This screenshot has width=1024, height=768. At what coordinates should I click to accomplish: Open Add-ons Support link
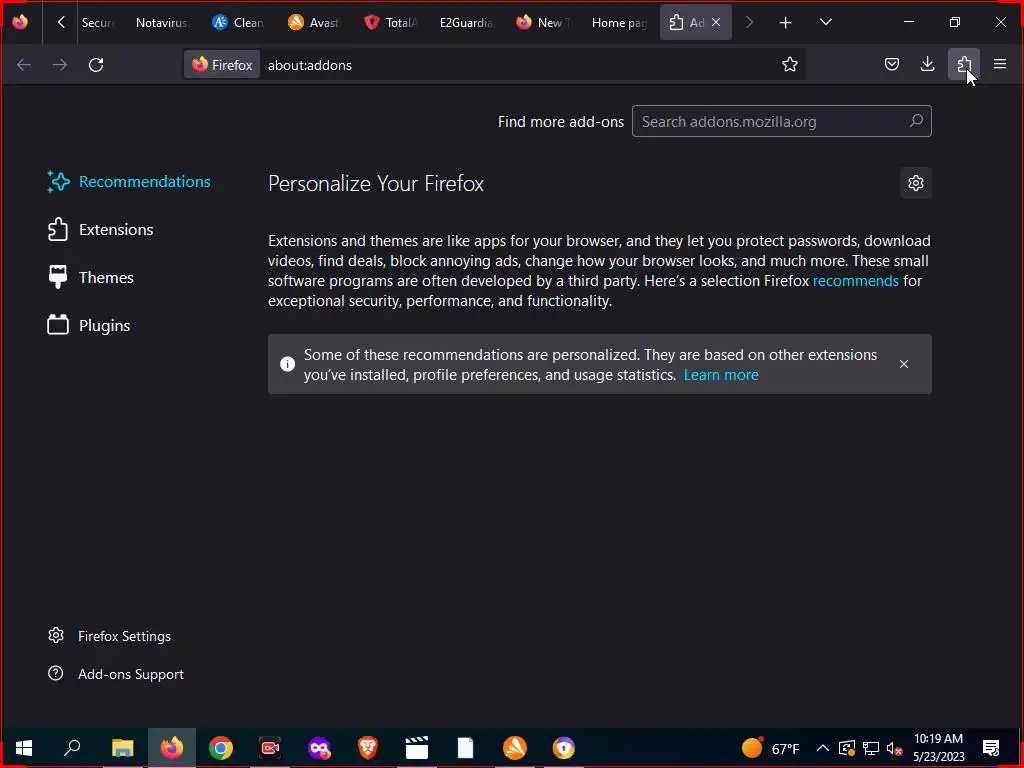coord(116,674)
